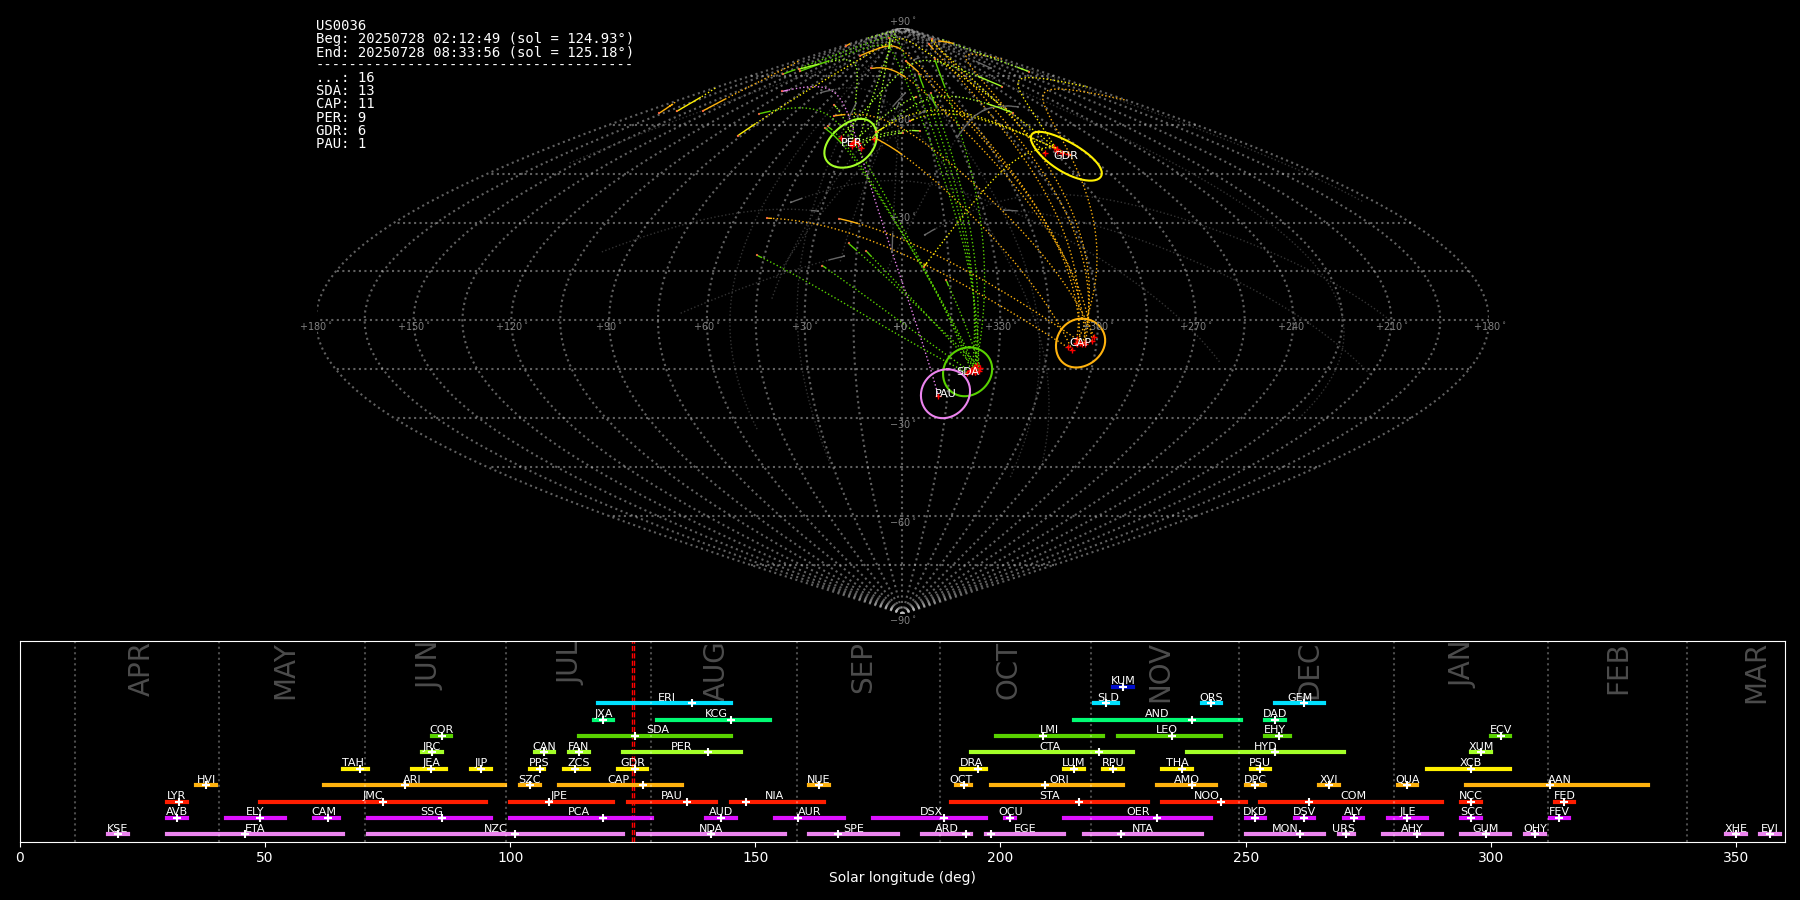The width and height of the screenshot is (1800, 900).
Task: Click the EVI shower marker
Action: pos(1770,834)
